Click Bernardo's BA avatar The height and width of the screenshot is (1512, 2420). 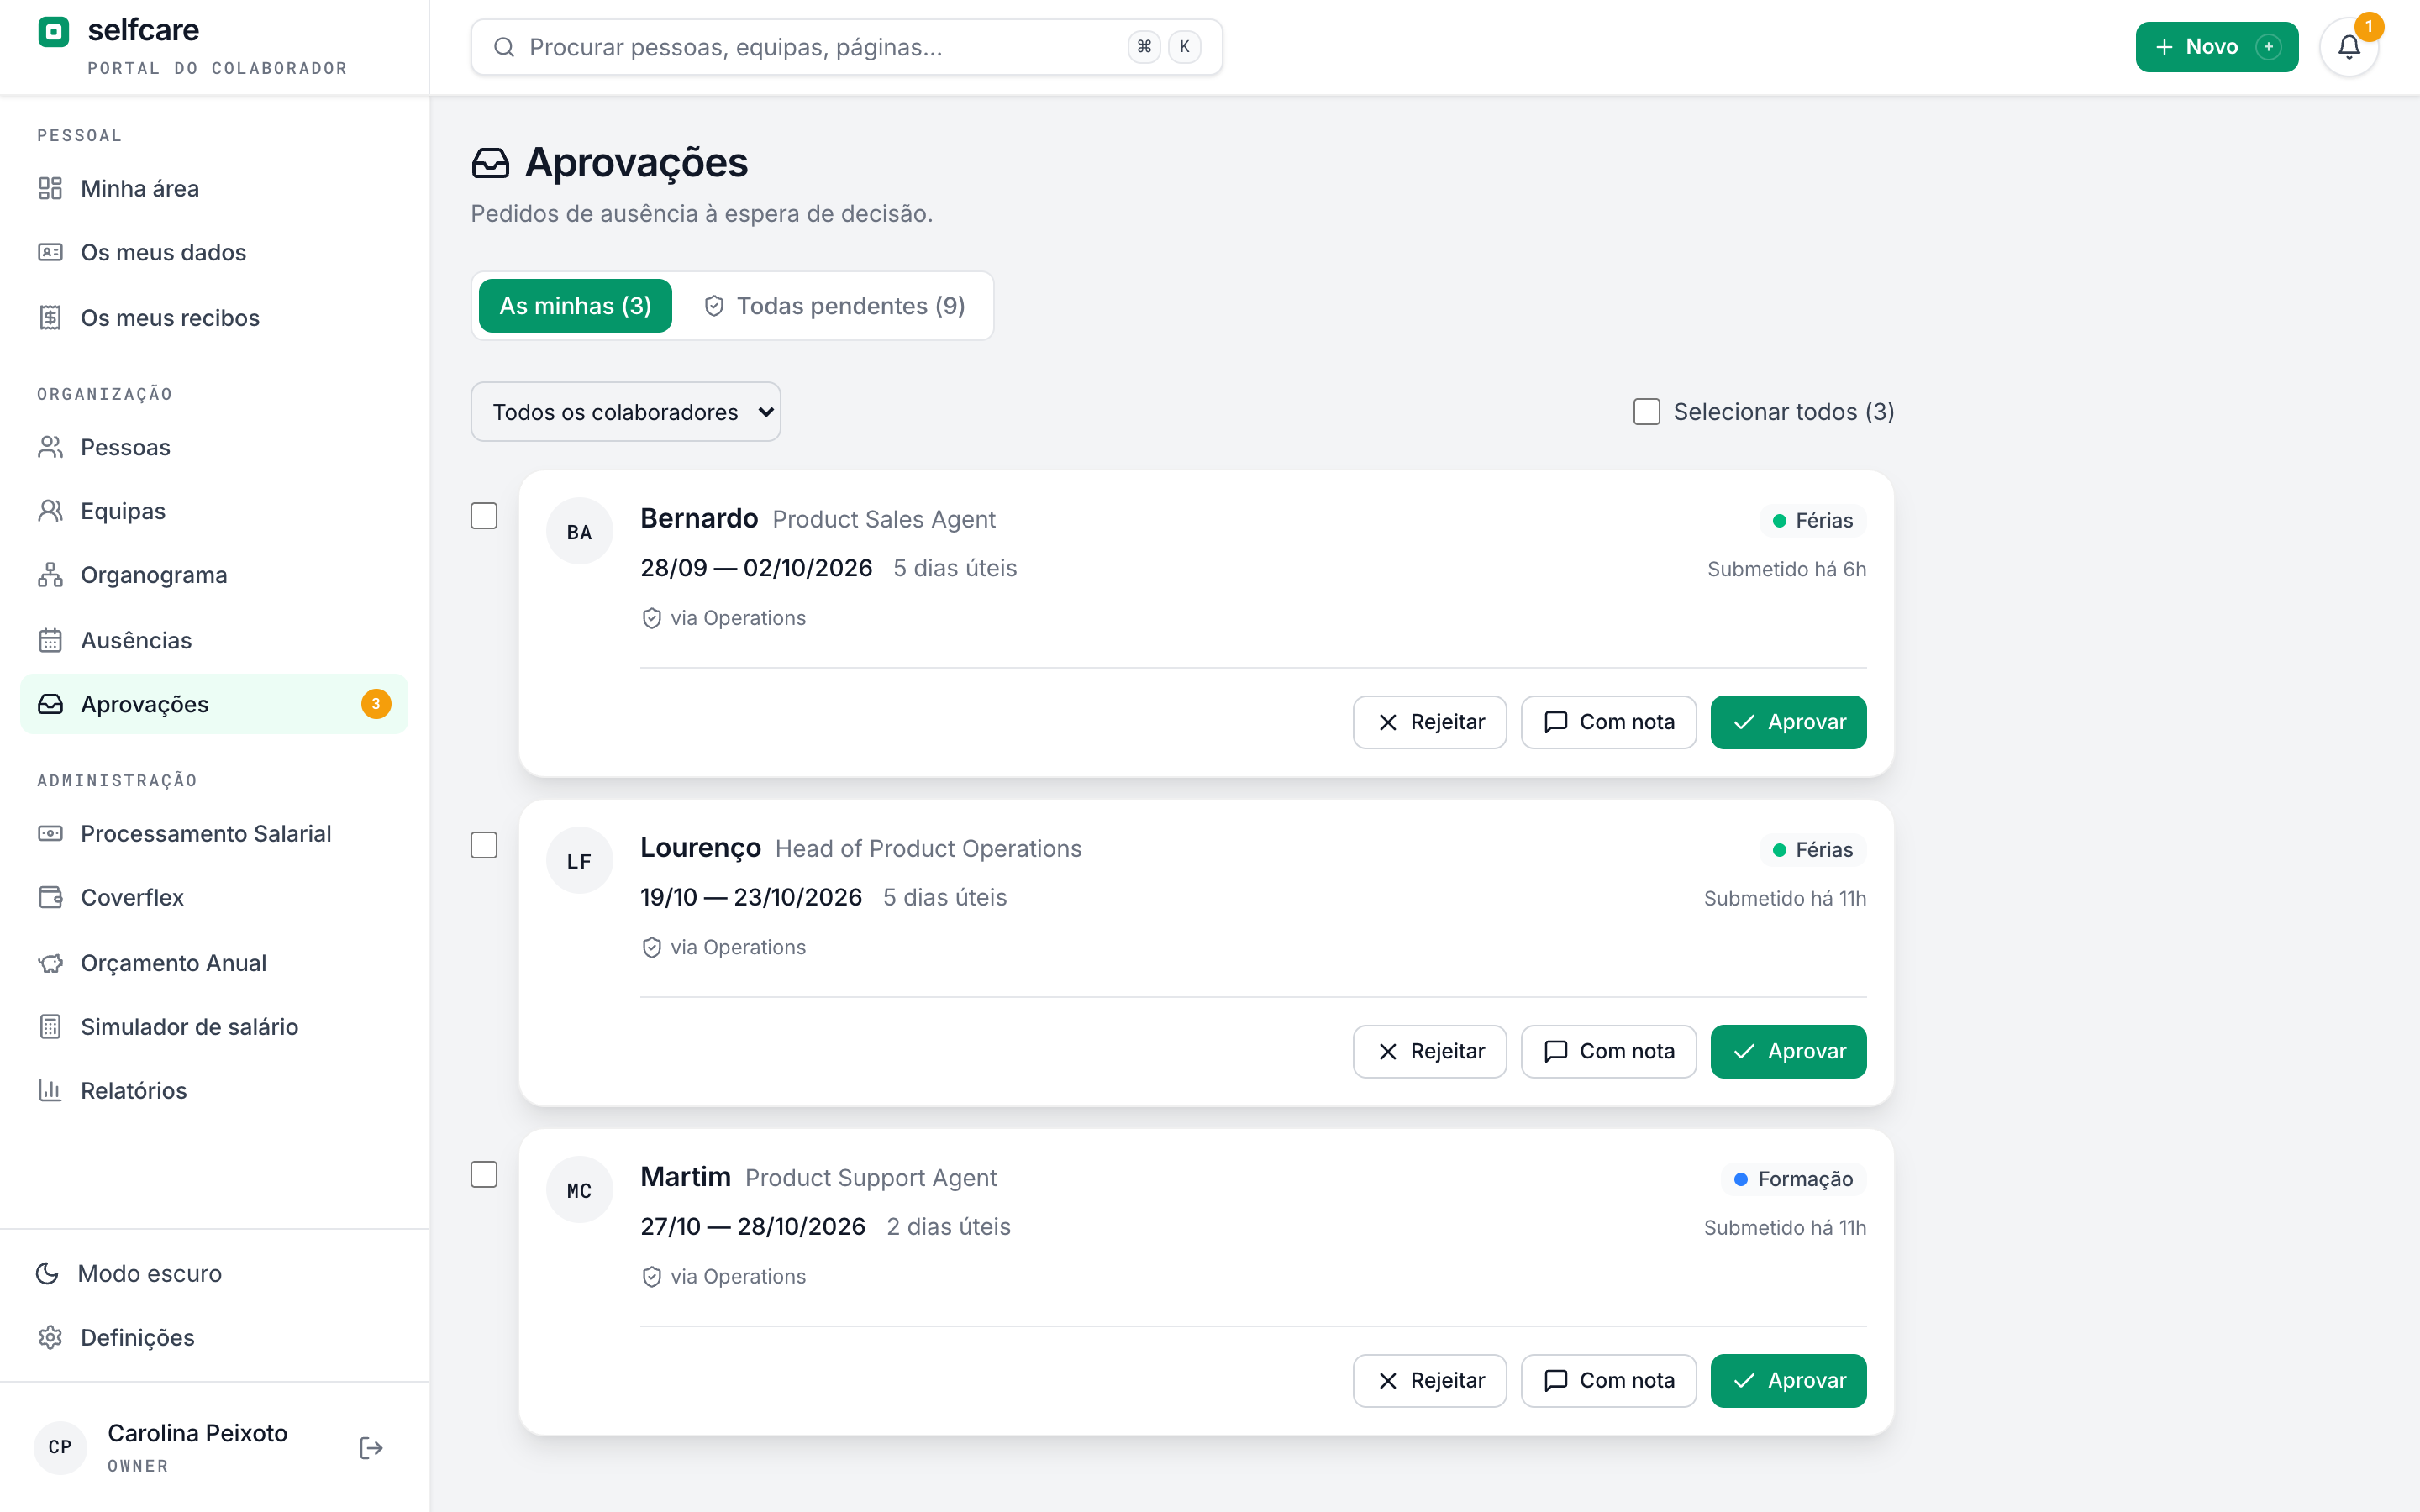coord(579,532)
